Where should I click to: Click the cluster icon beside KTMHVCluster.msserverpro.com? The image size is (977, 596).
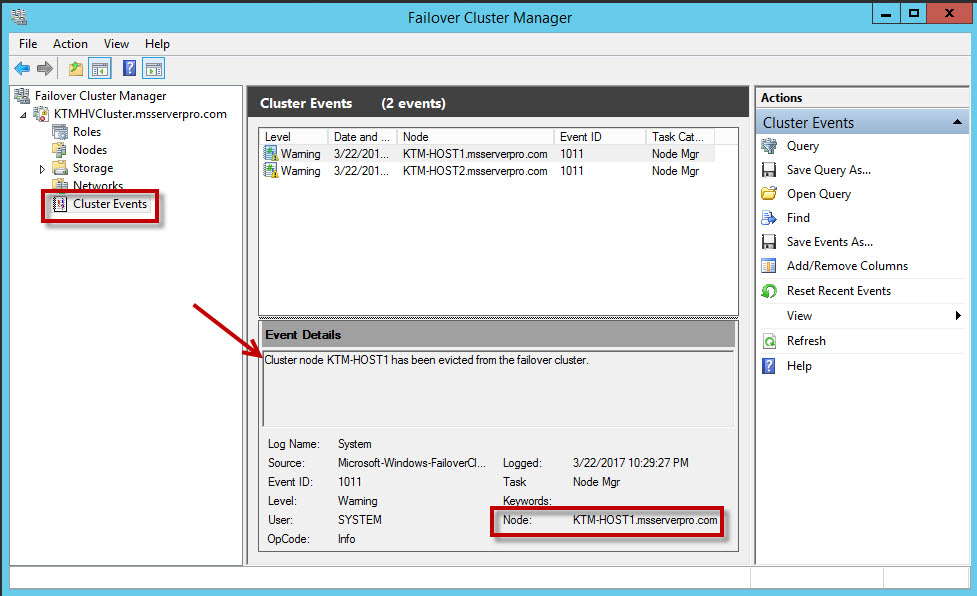41,114
